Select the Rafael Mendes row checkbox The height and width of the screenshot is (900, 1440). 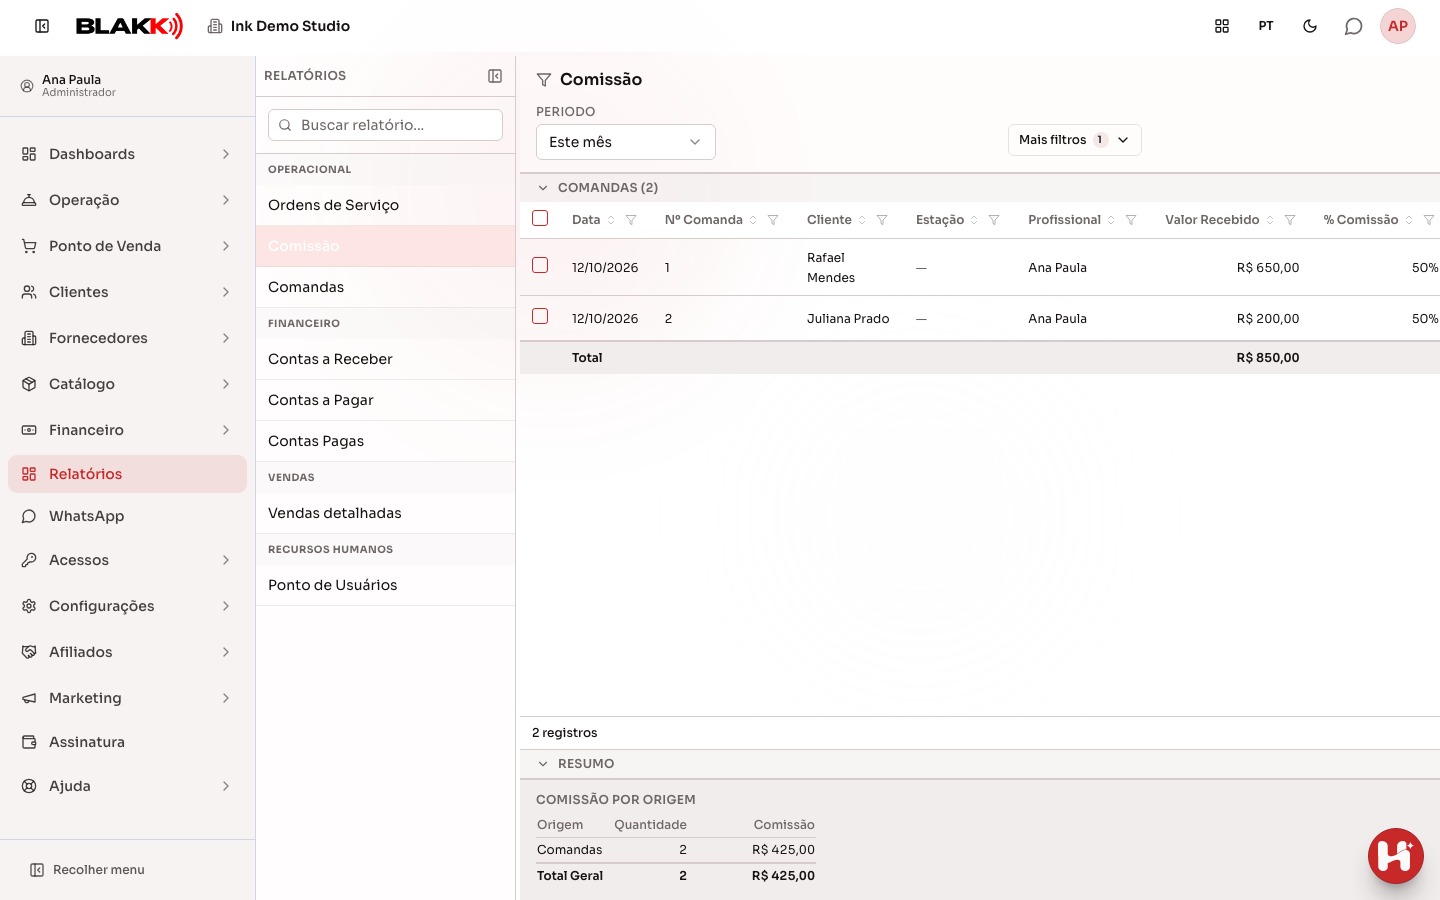tap(540, 265)
